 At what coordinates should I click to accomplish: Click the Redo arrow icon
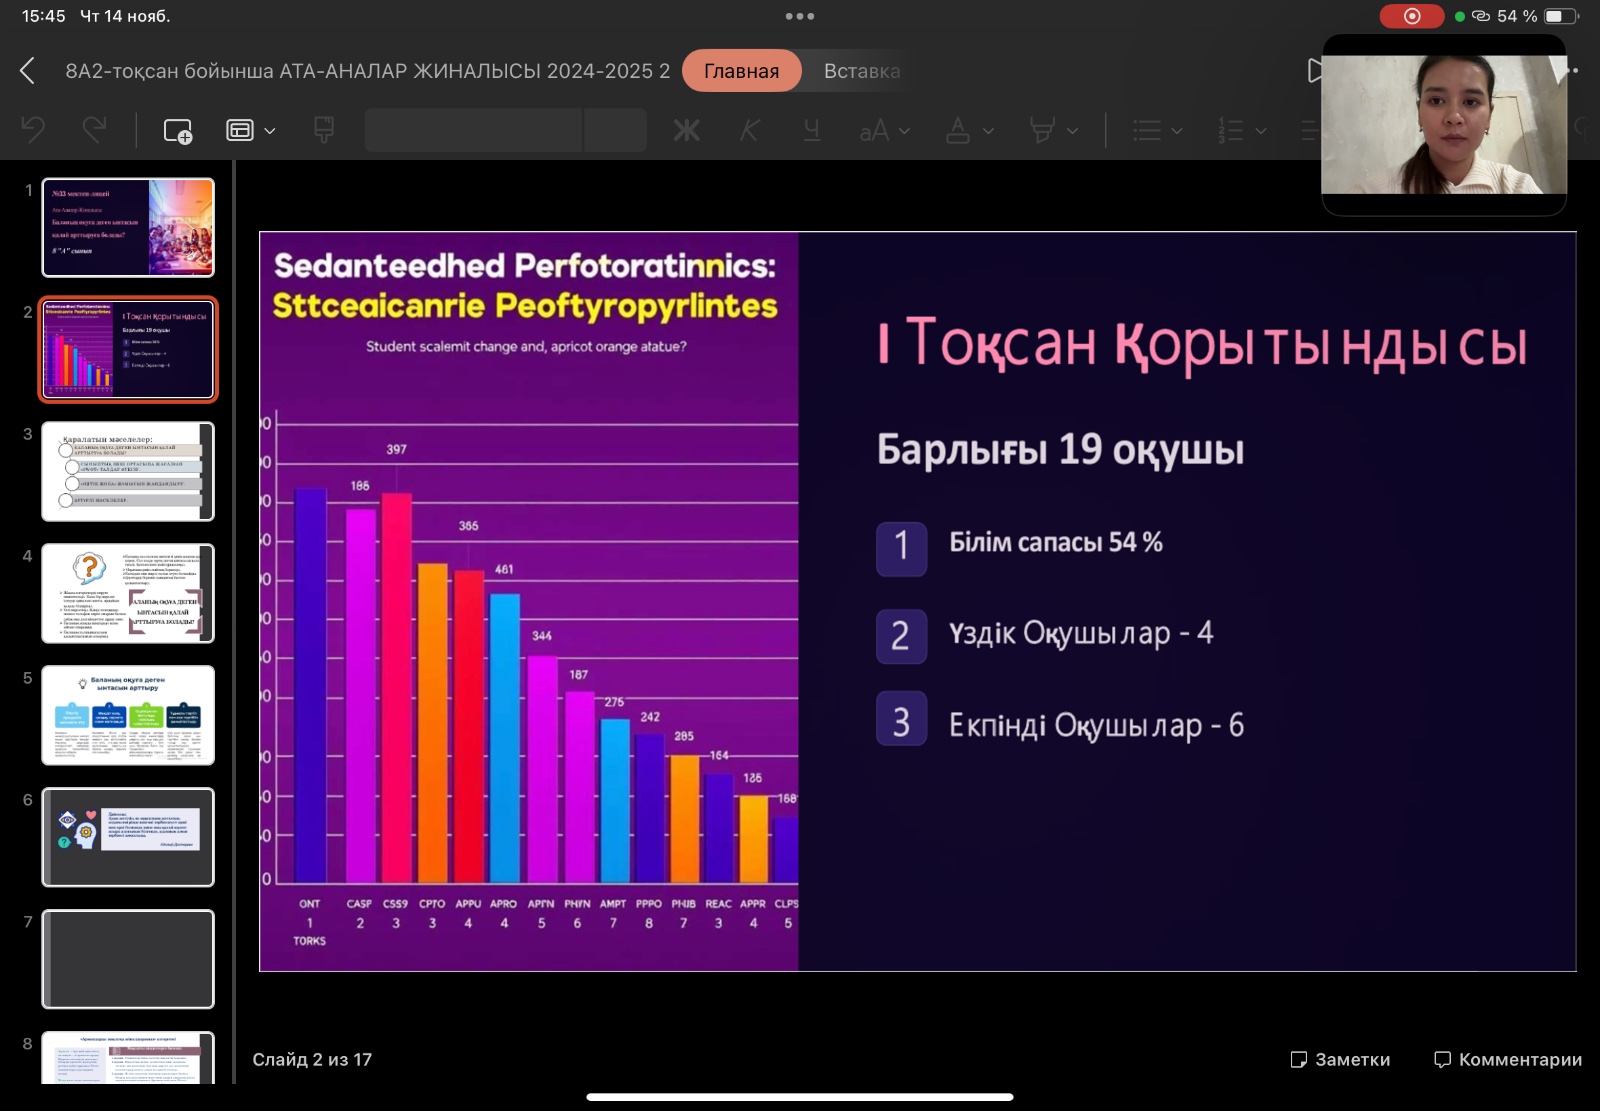click(95, 130)
